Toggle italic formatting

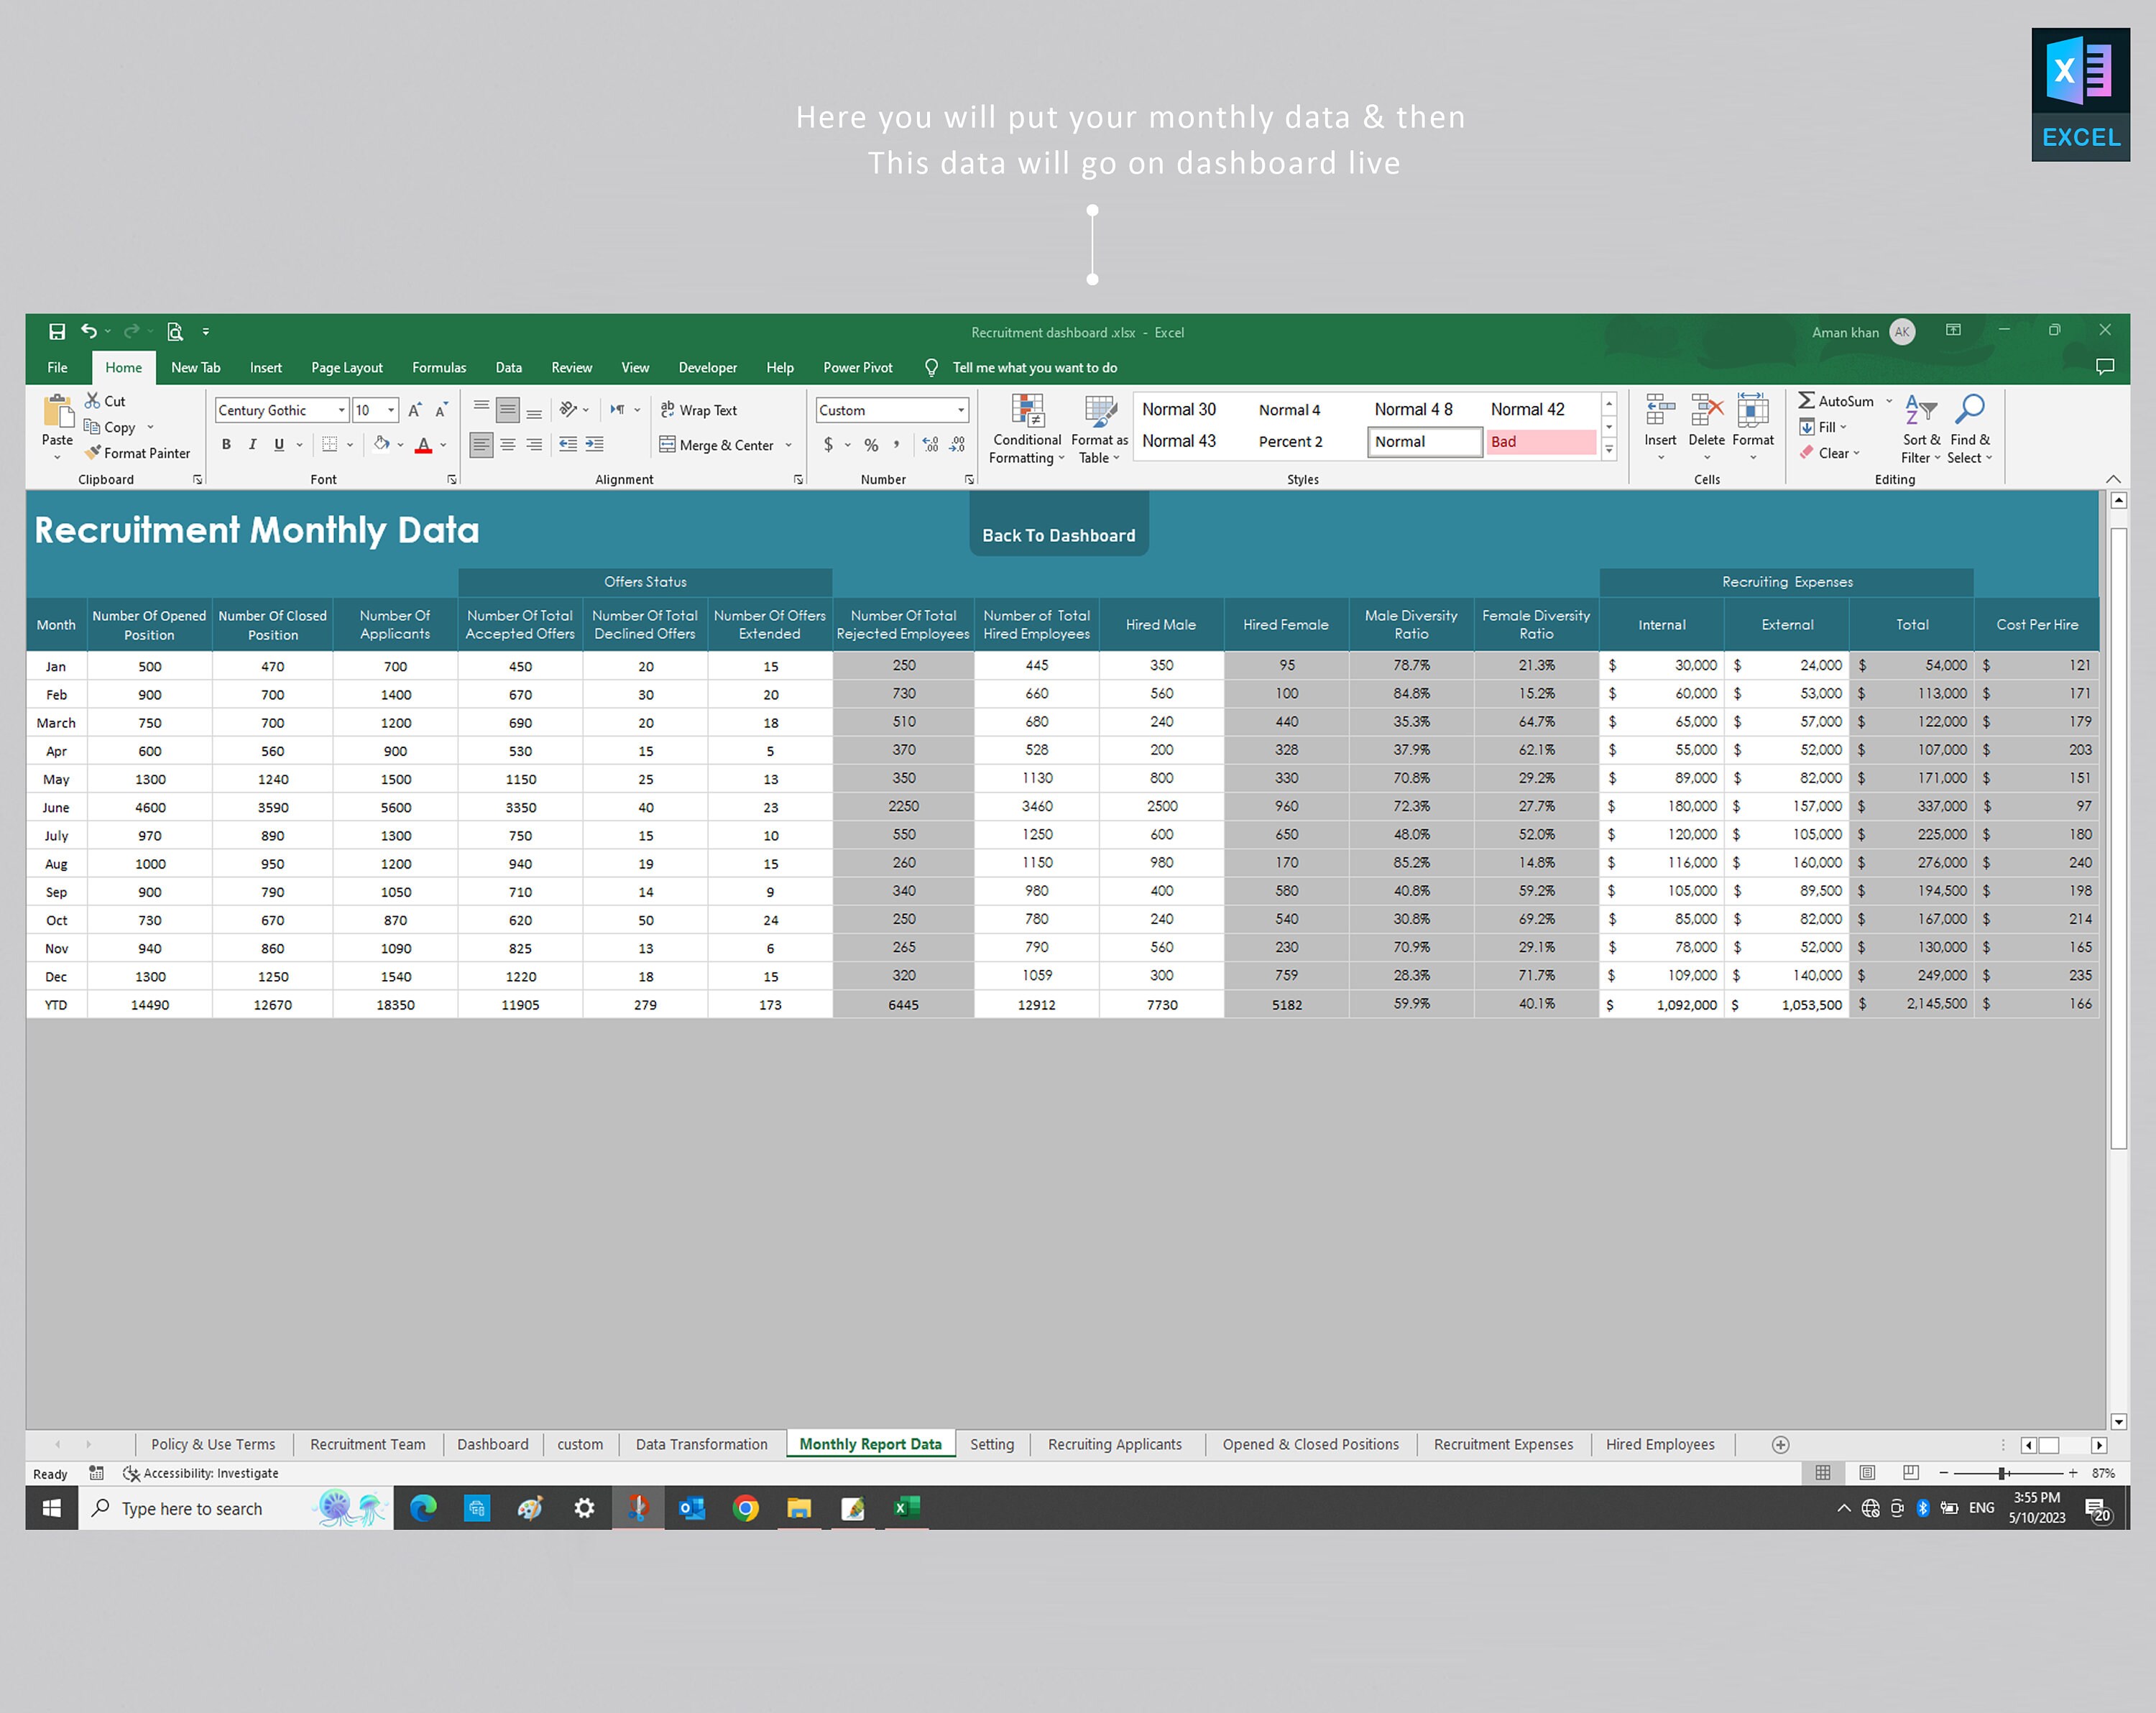tap(252, 444)
